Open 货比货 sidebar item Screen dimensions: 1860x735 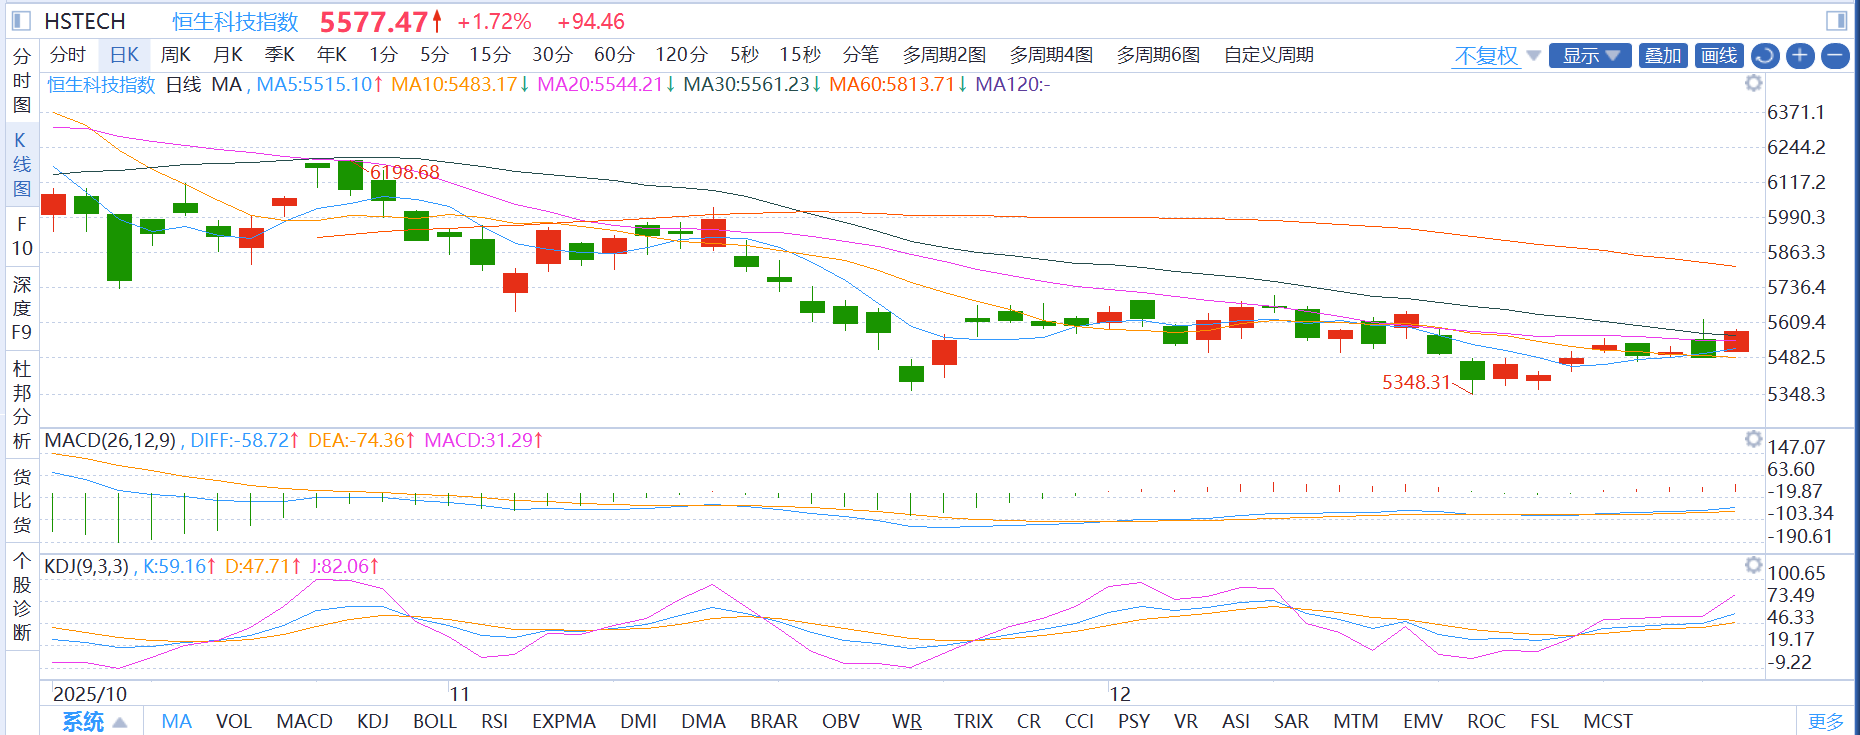click(22, 501)
